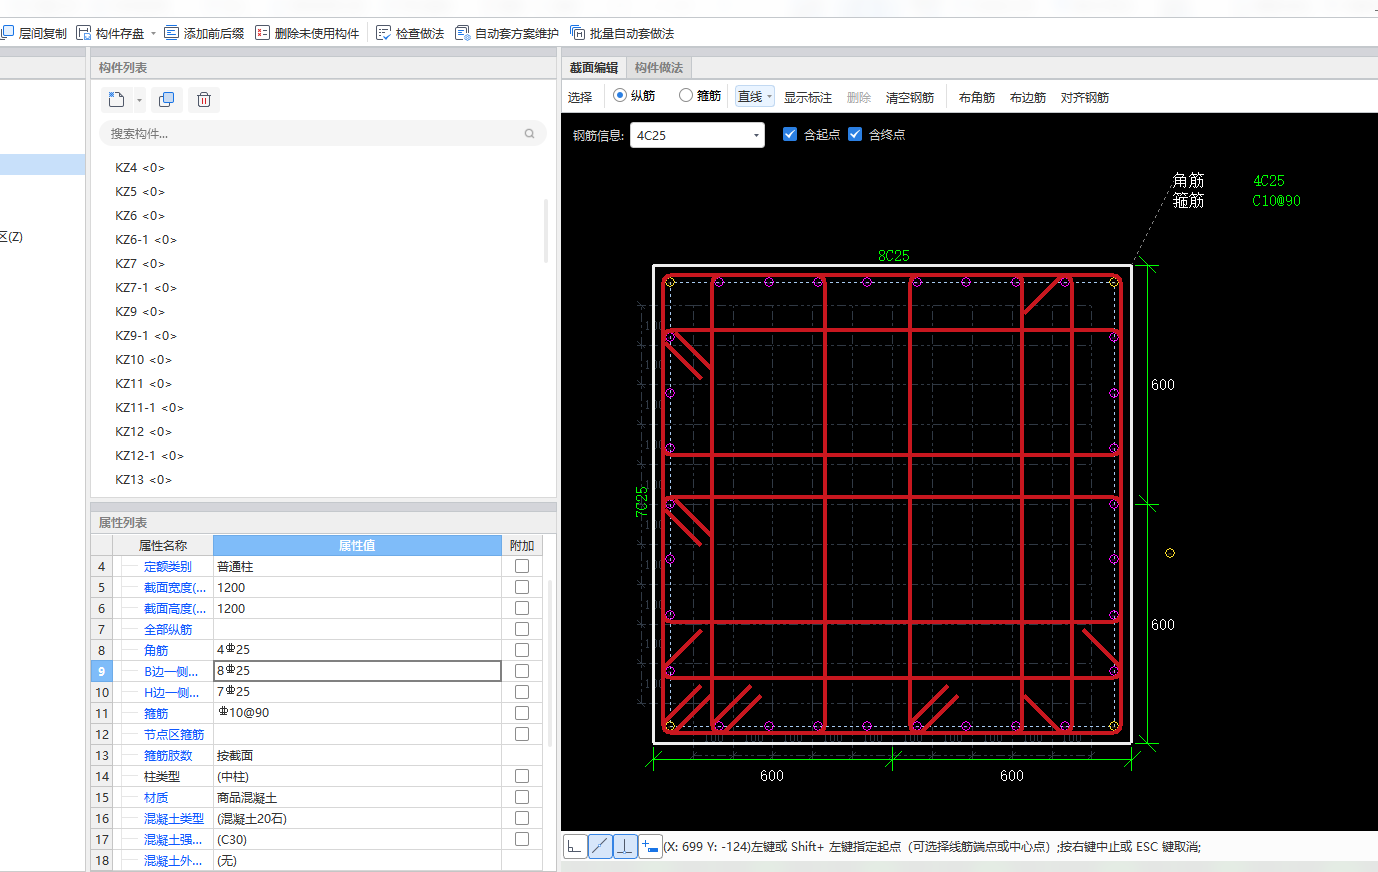Click the 8C25 top rebar annotation
Screen dimensions: 1378x872
(x=894, y=256)
